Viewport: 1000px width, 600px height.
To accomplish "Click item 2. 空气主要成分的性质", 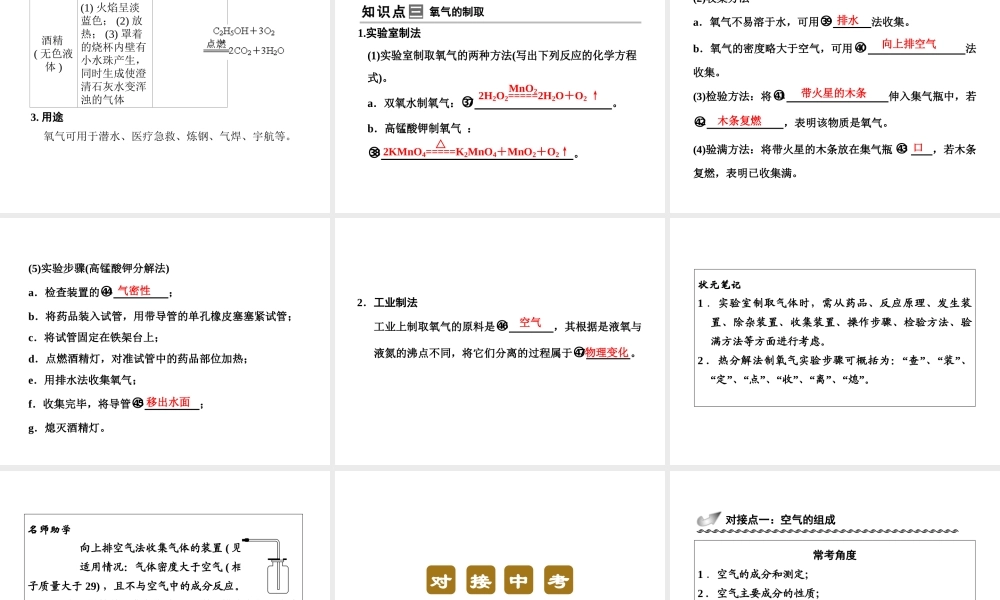I will 758,594.
